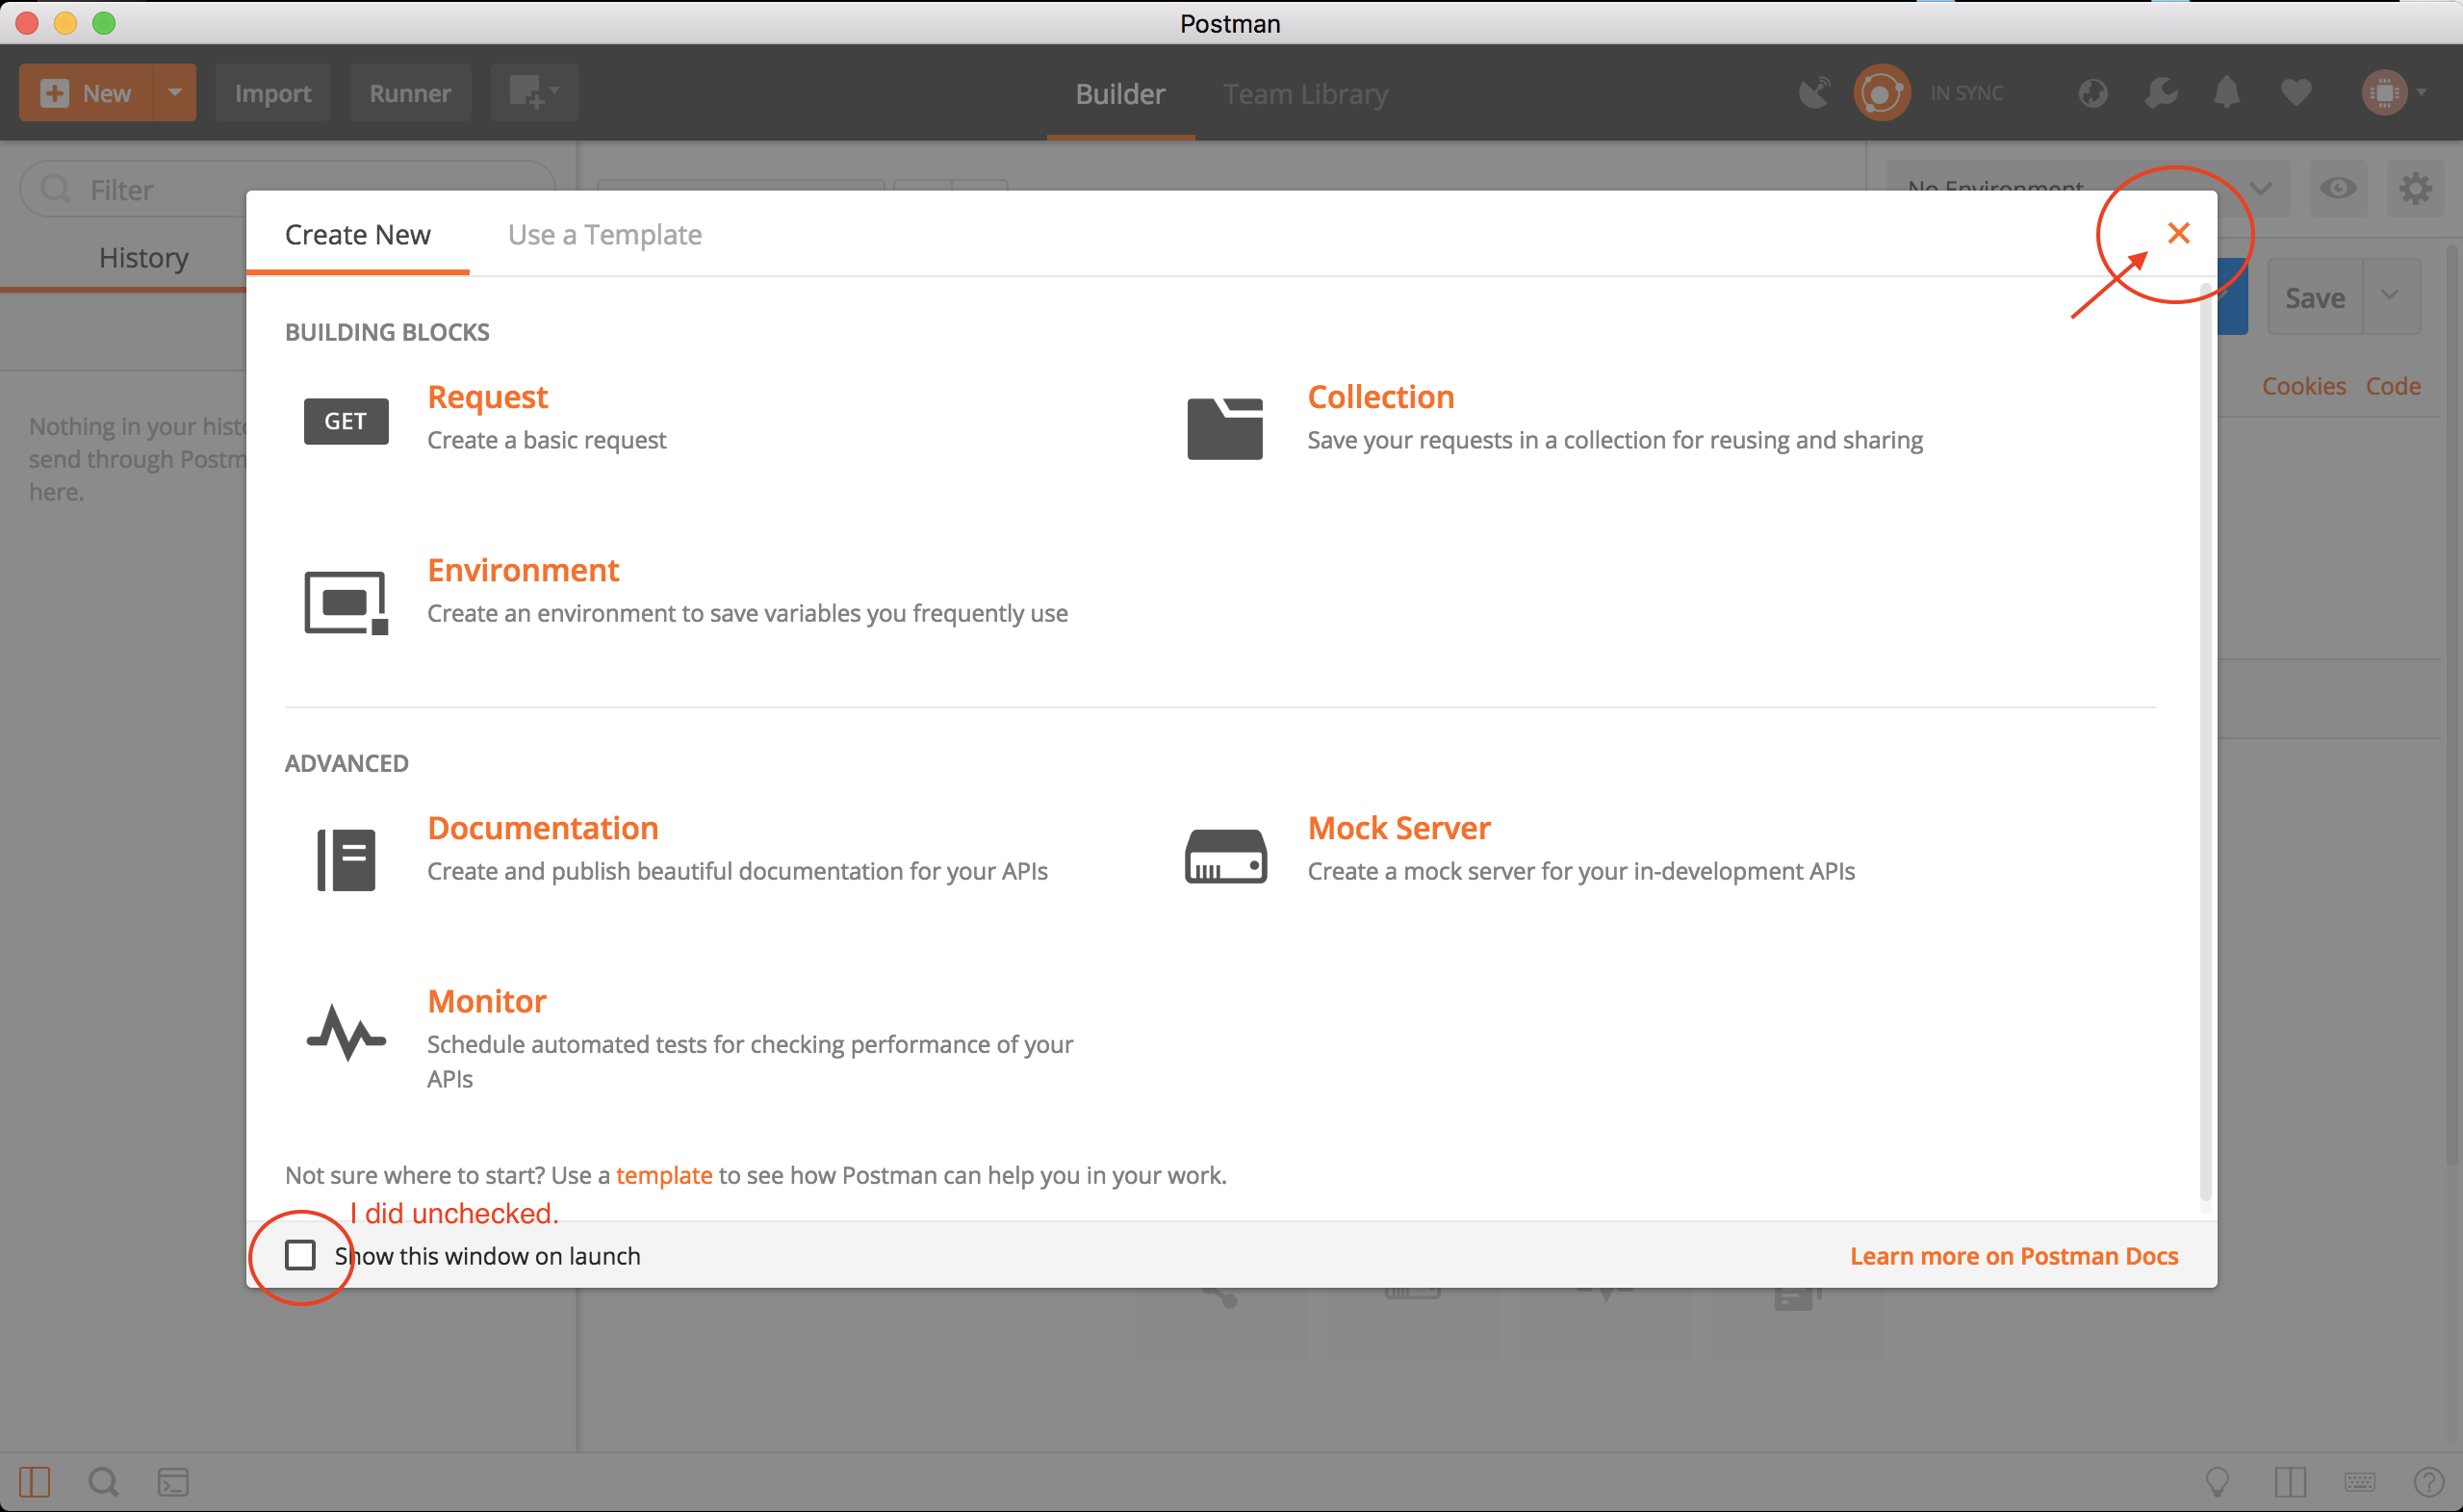
Task: Click the GET request building block icon
Action: (x=345, y=419)
